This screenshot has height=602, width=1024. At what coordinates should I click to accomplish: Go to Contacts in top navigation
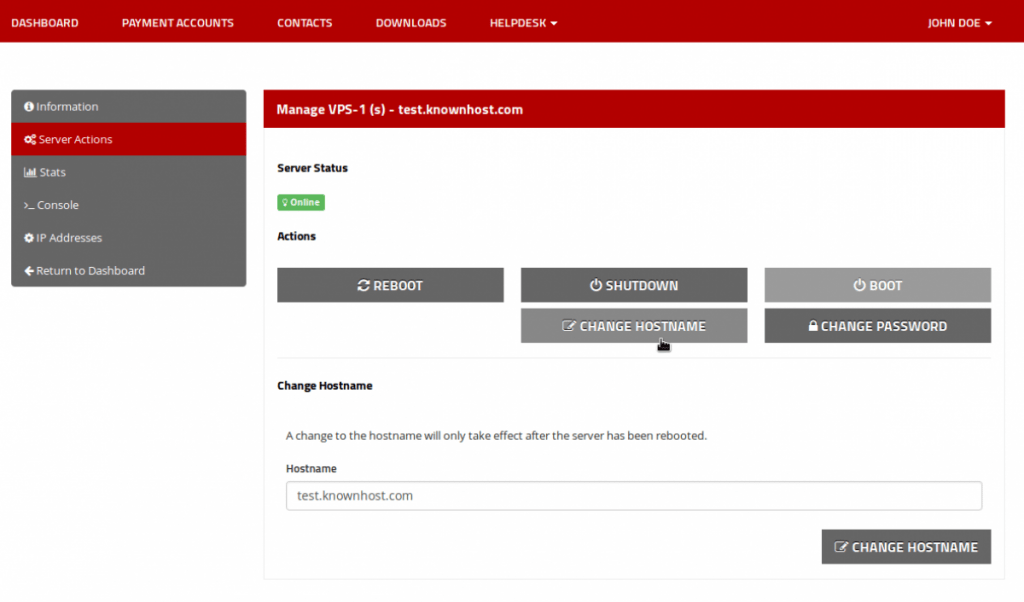(x=304, y=23)
